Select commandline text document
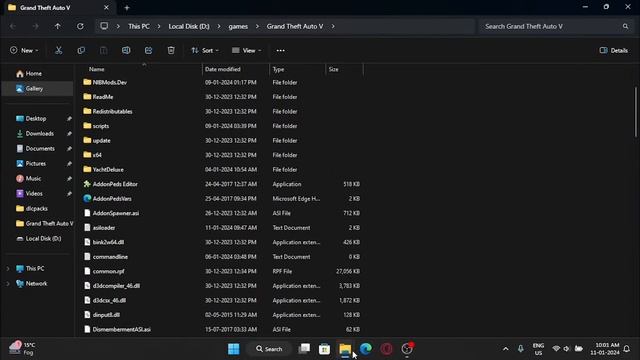The width and height of the screenshot is (640, 360). pos(110,257)
